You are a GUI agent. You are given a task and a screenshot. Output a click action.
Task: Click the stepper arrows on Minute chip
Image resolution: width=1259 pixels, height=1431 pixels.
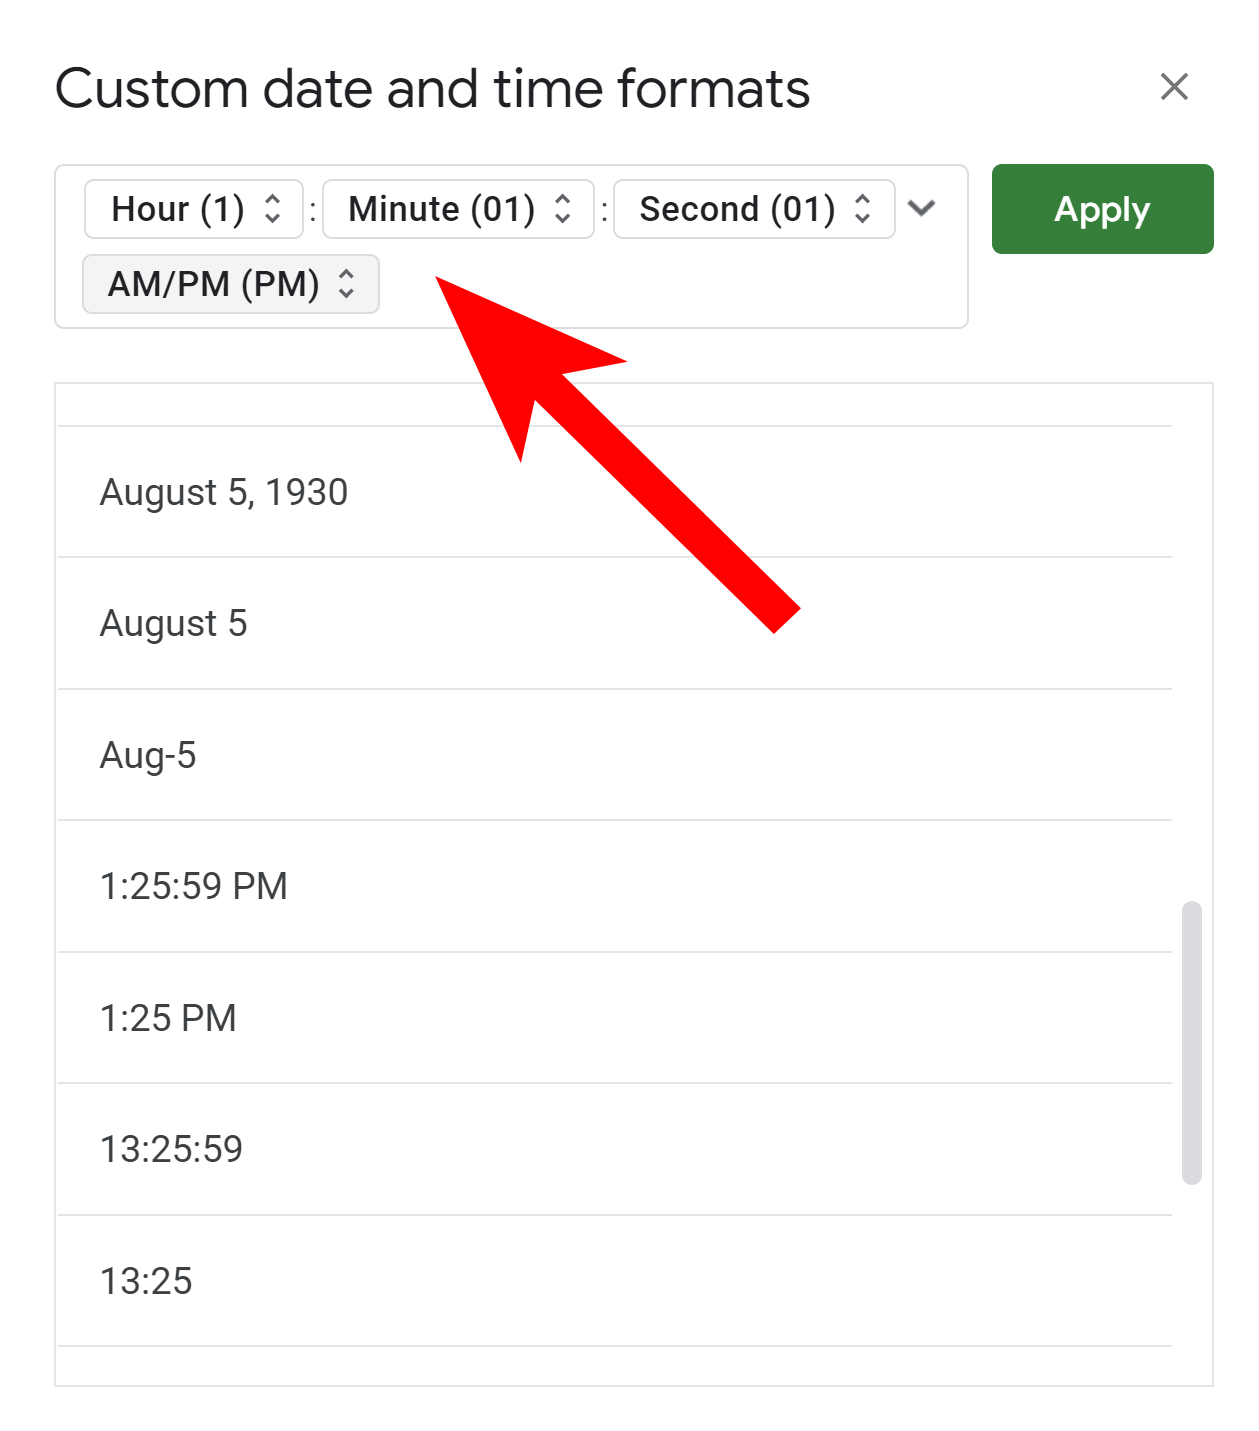(x=563, y=209)
